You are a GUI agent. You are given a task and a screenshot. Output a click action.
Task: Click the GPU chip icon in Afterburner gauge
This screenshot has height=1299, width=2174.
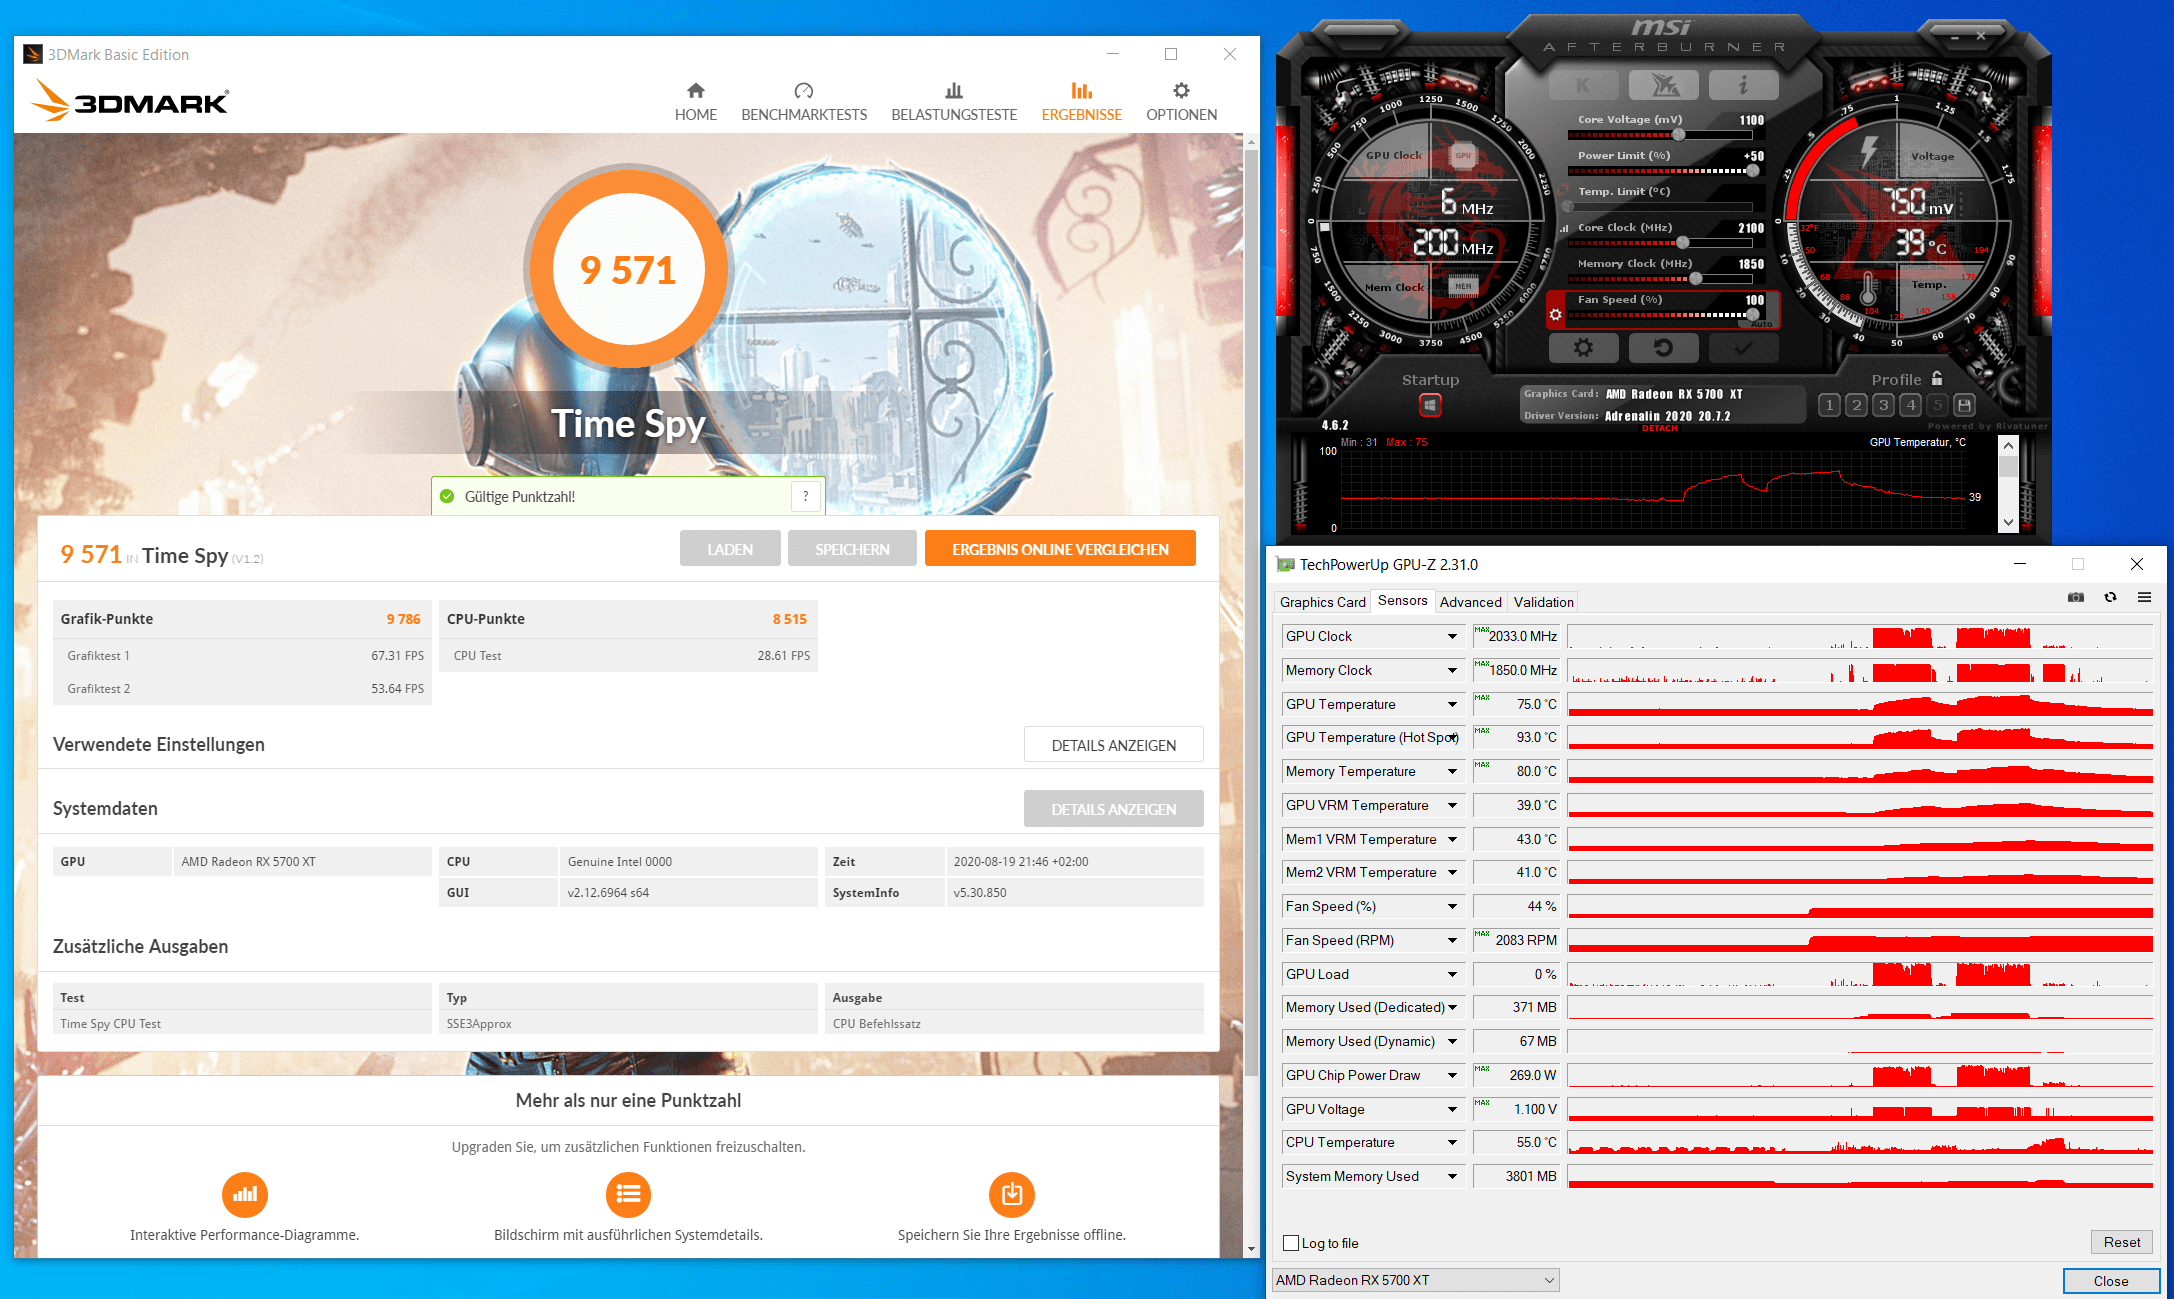click(x=1463, y=156)
